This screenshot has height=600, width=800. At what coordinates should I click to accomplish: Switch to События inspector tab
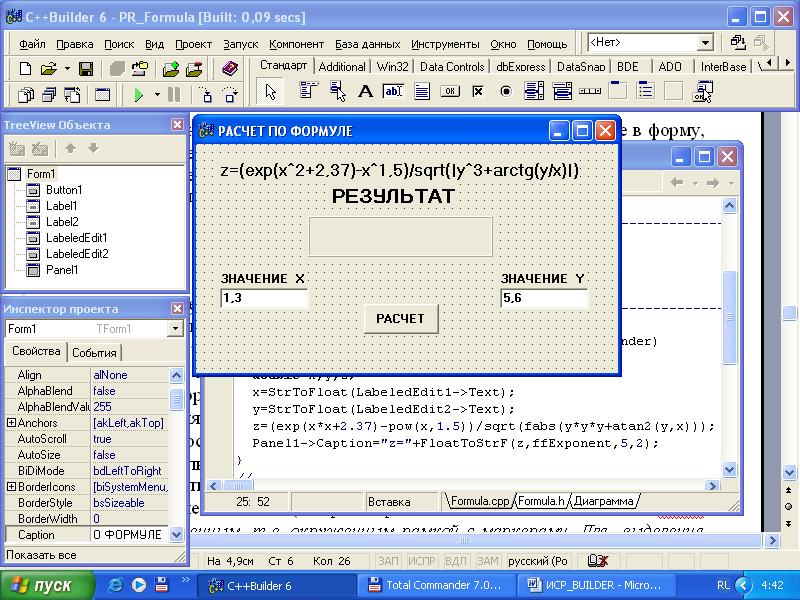click(x=94, y=353)
